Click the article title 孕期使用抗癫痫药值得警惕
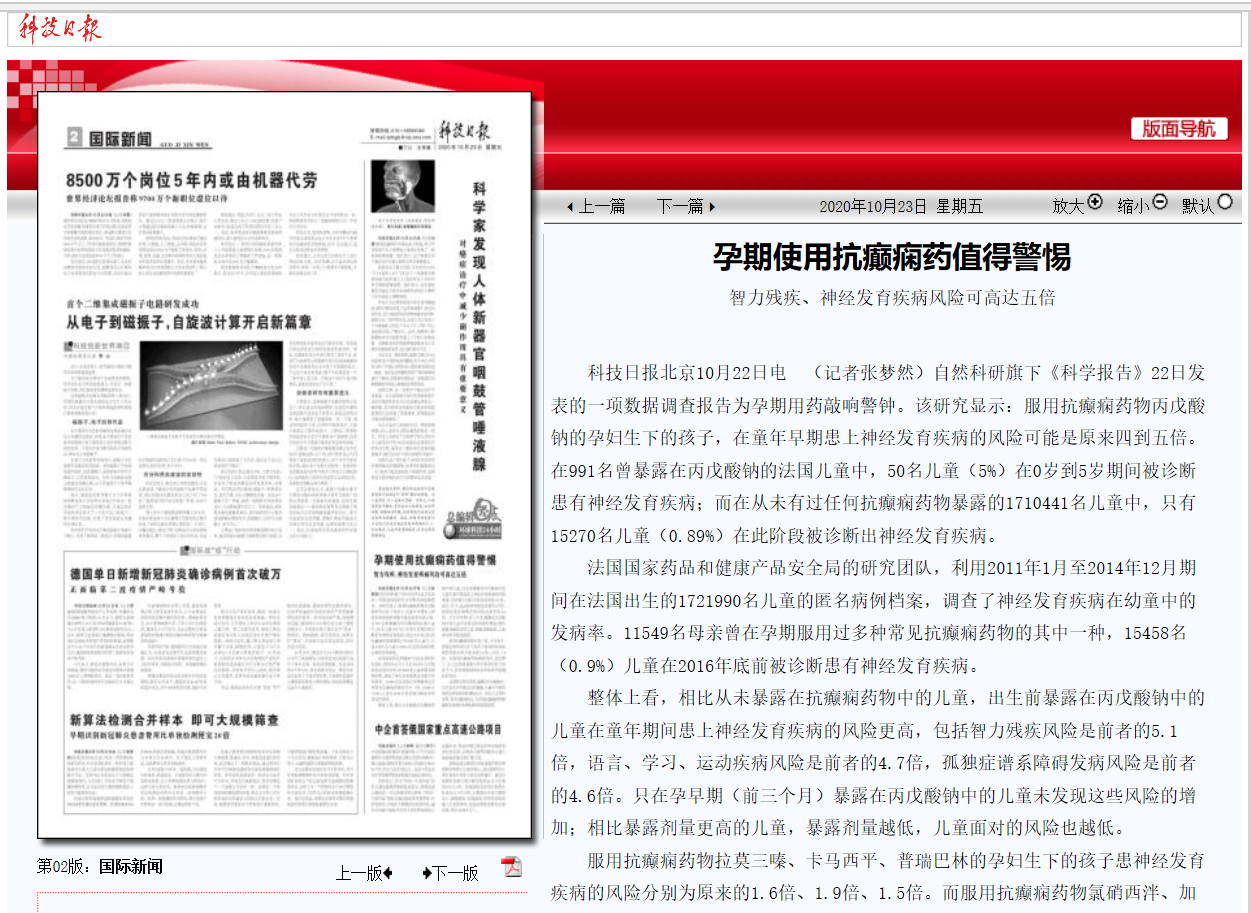The image size is (1251, 913). tap(891, 257)
